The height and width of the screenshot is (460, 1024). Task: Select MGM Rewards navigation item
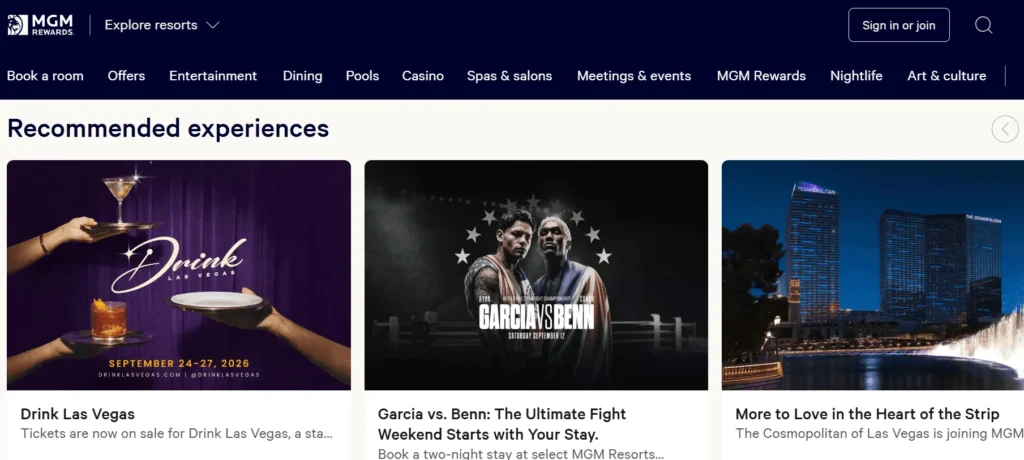click(x=761, y=76)
